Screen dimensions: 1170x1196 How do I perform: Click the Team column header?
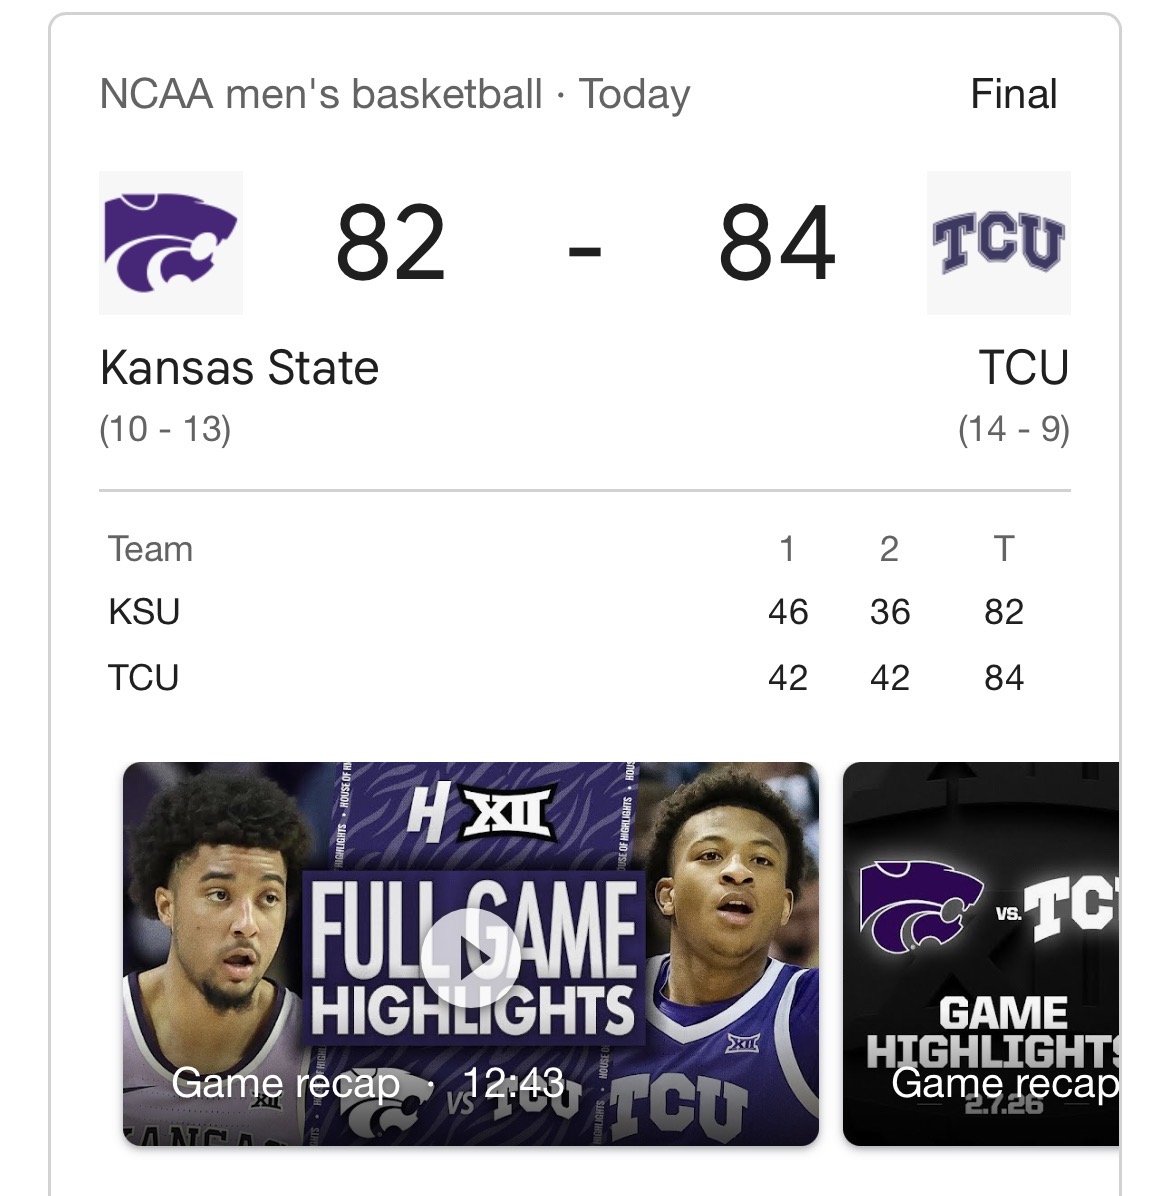(x=150, y=549)
